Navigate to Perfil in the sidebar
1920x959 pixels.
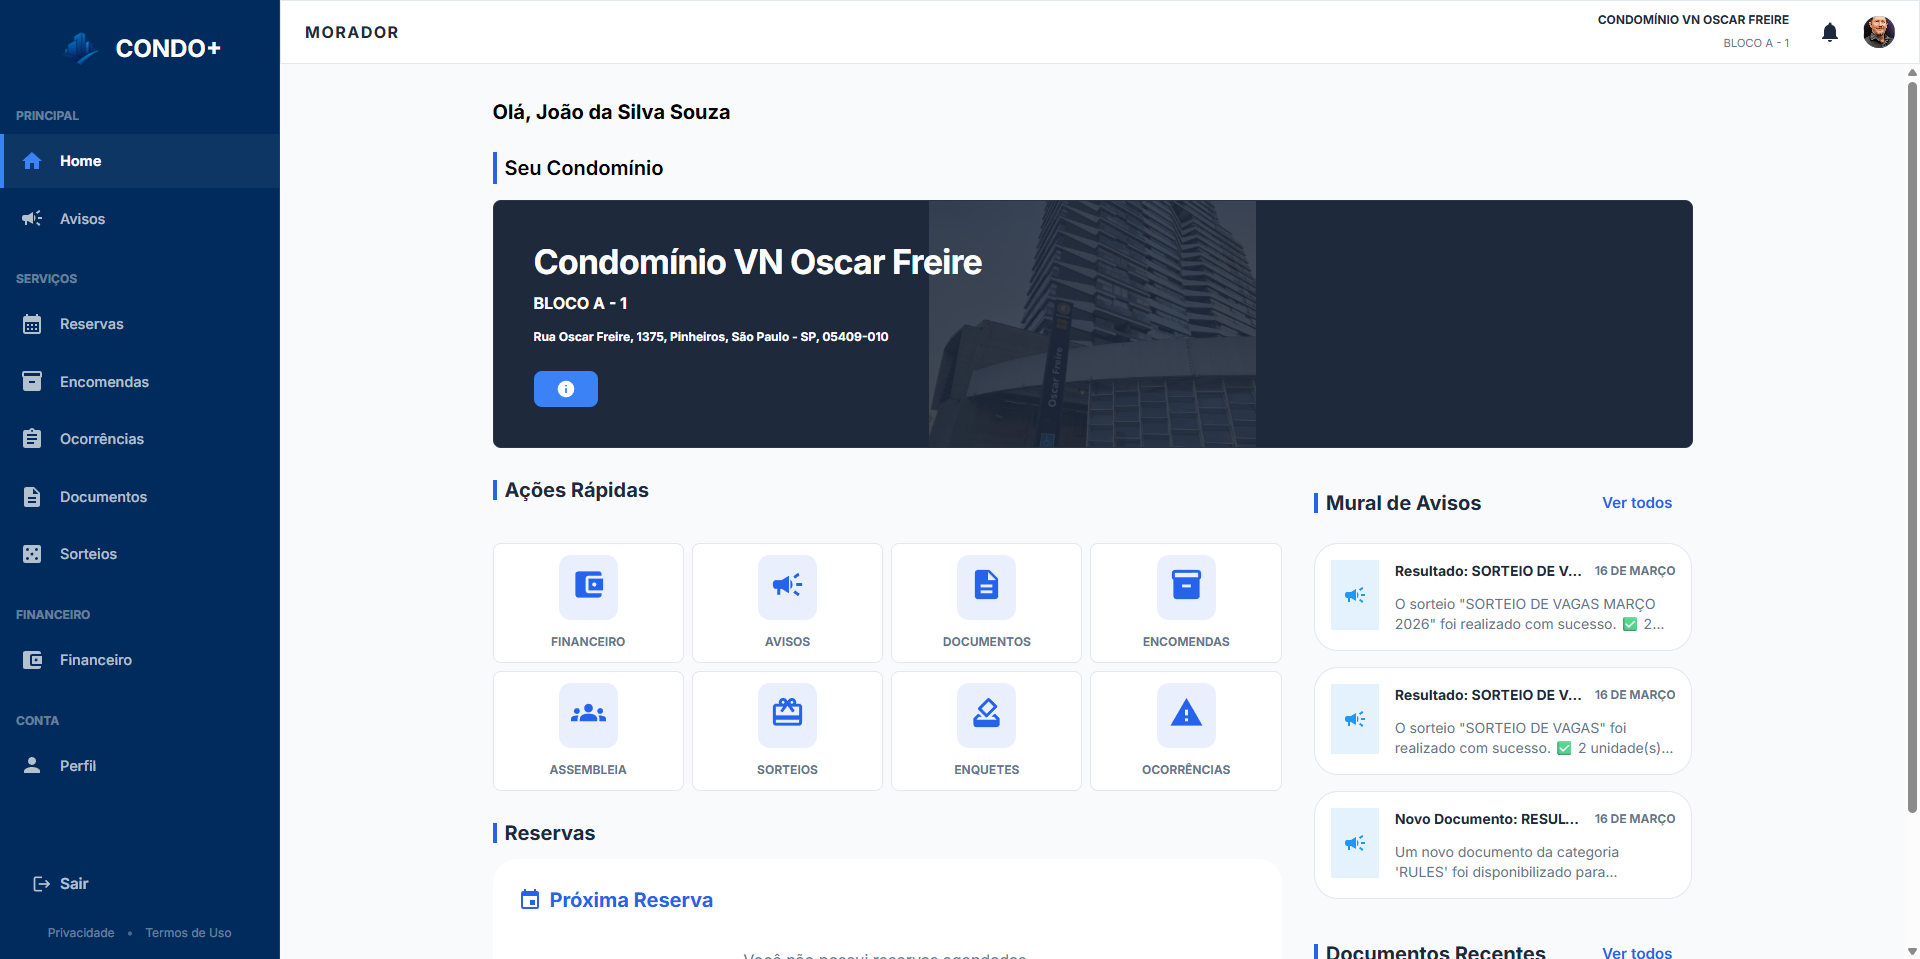78,766
